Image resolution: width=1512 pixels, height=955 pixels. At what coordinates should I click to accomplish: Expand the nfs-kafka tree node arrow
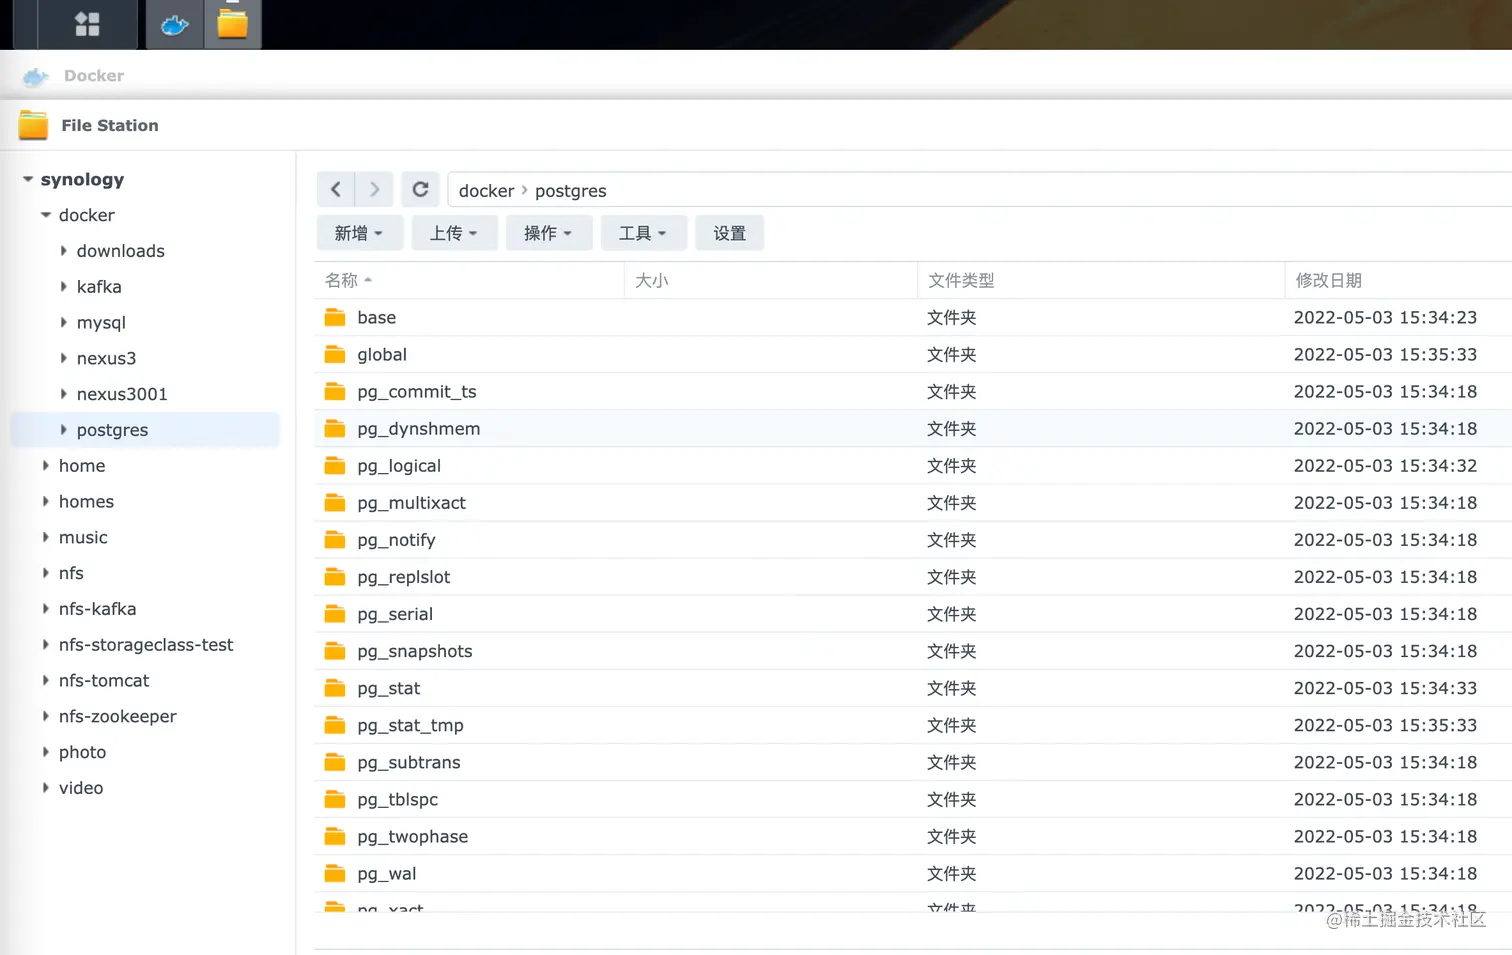tap(46, 609)
